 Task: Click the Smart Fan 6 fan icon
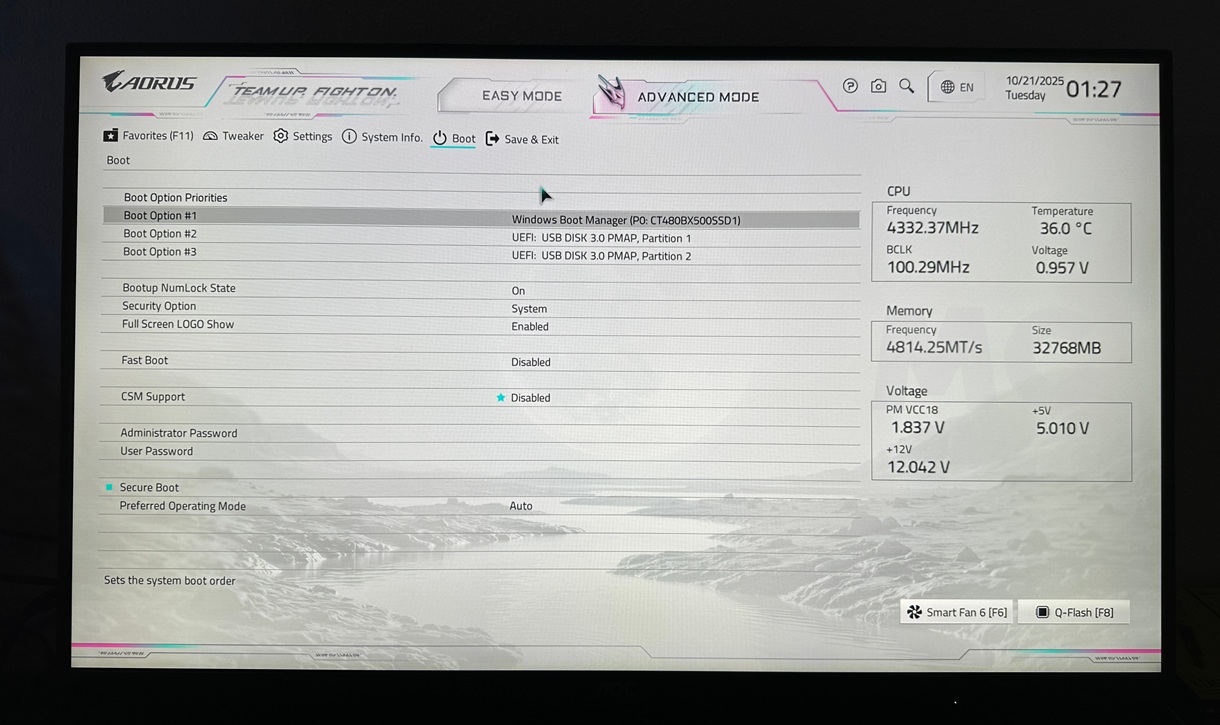pyautogui.click(x=914, y=612)
